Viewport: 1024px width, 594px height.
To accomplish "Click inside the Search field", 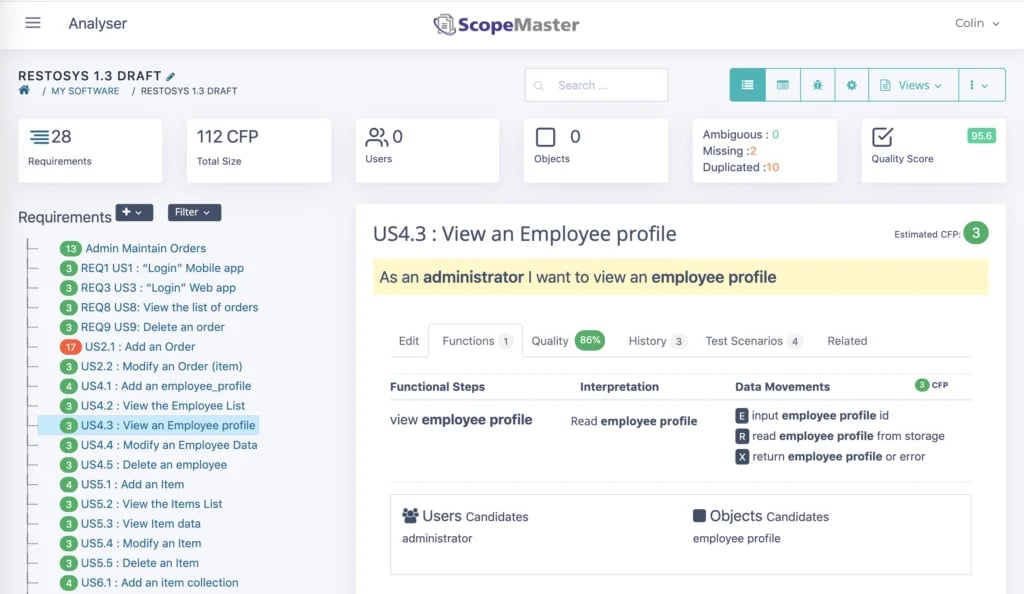I will point(596,85).
